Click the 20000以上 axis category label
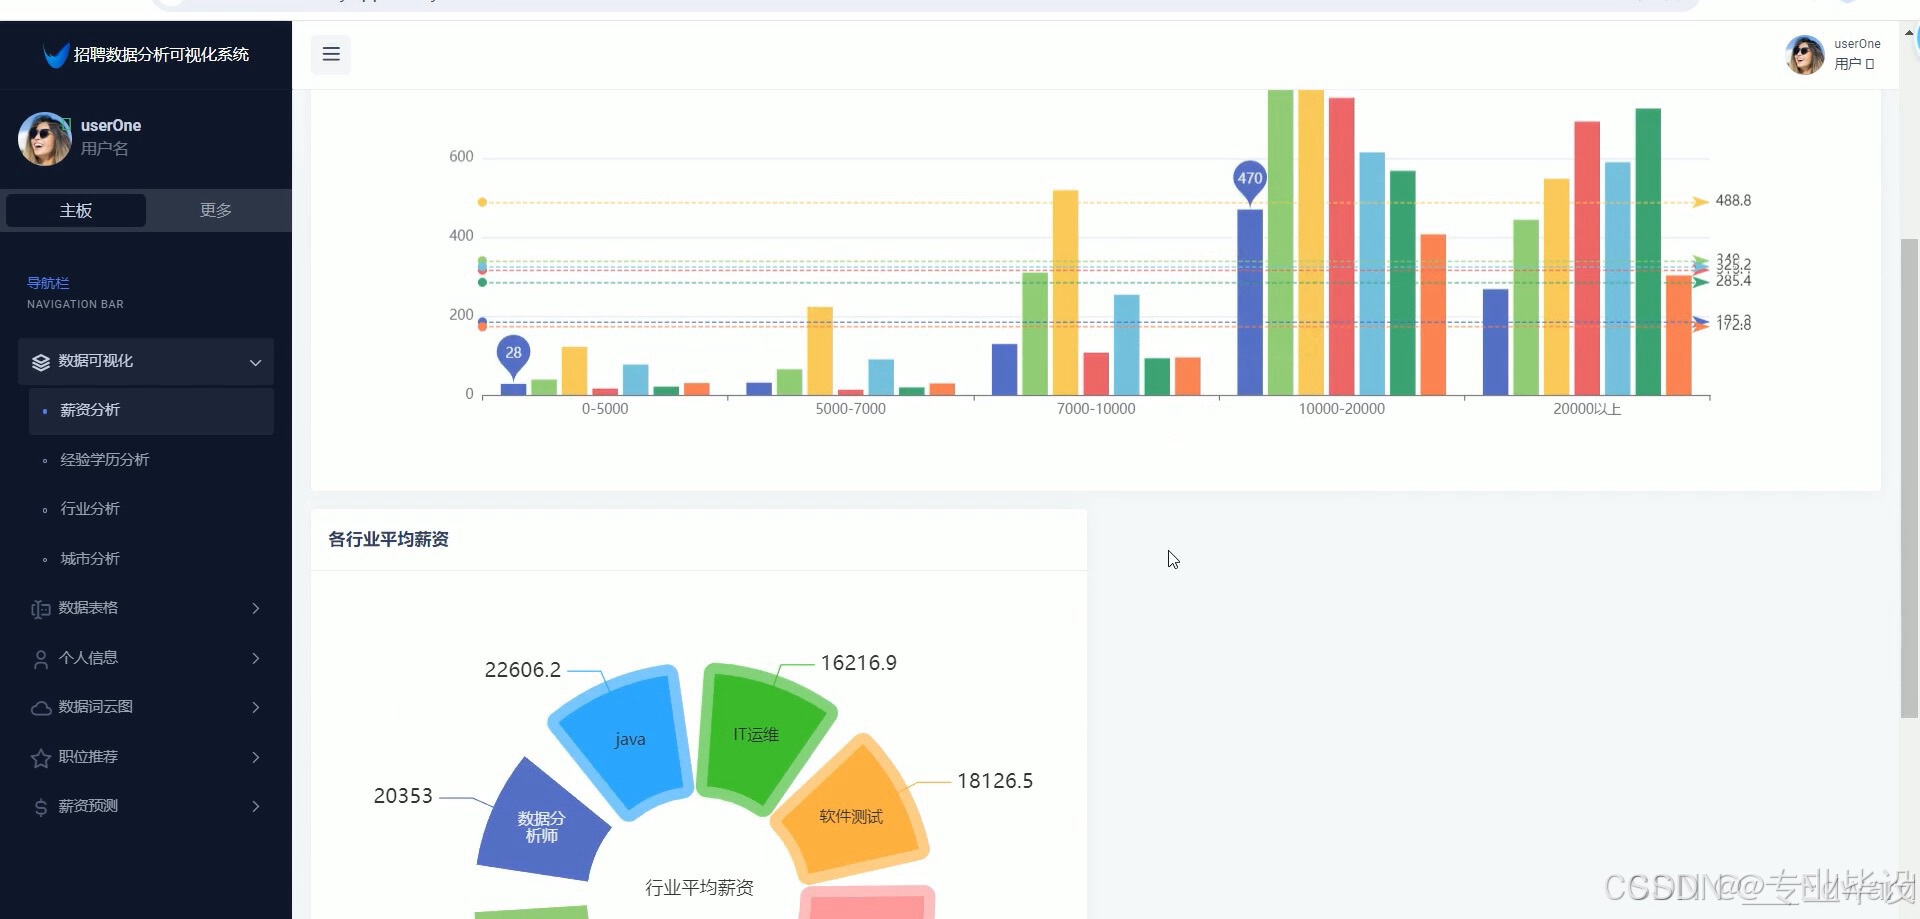The width and height of the screenshot is (1920, 919). (x=1587, y=409)
